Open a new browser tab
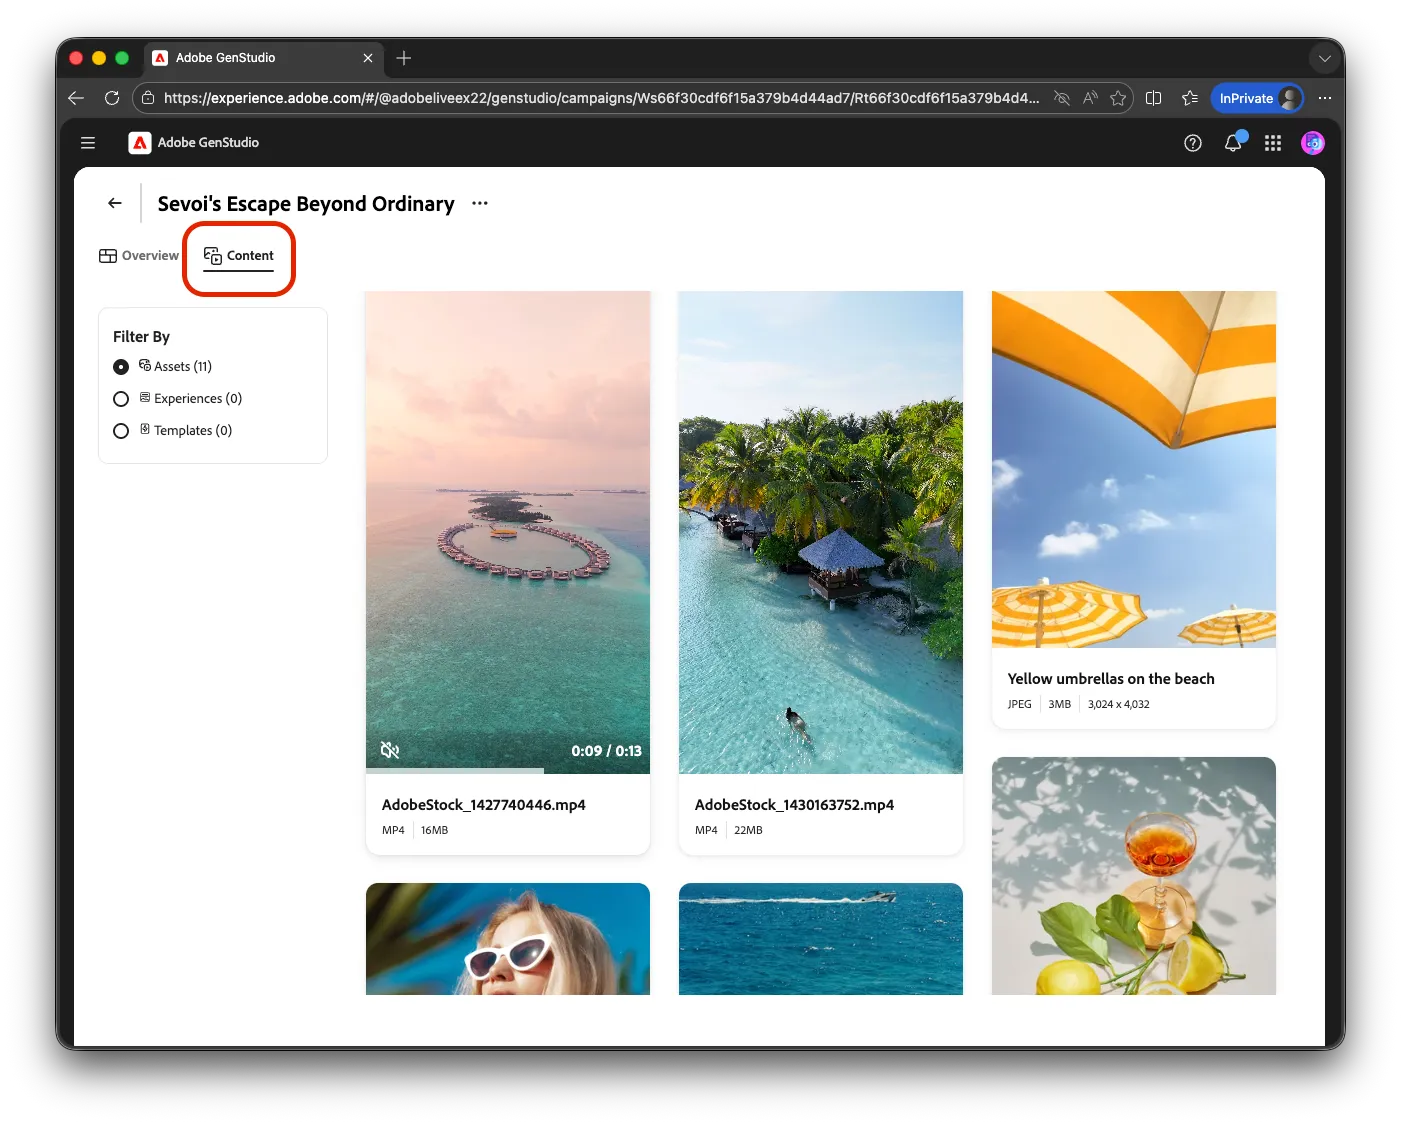Viewport: 1401px width, 1124px height. point(404,58)
